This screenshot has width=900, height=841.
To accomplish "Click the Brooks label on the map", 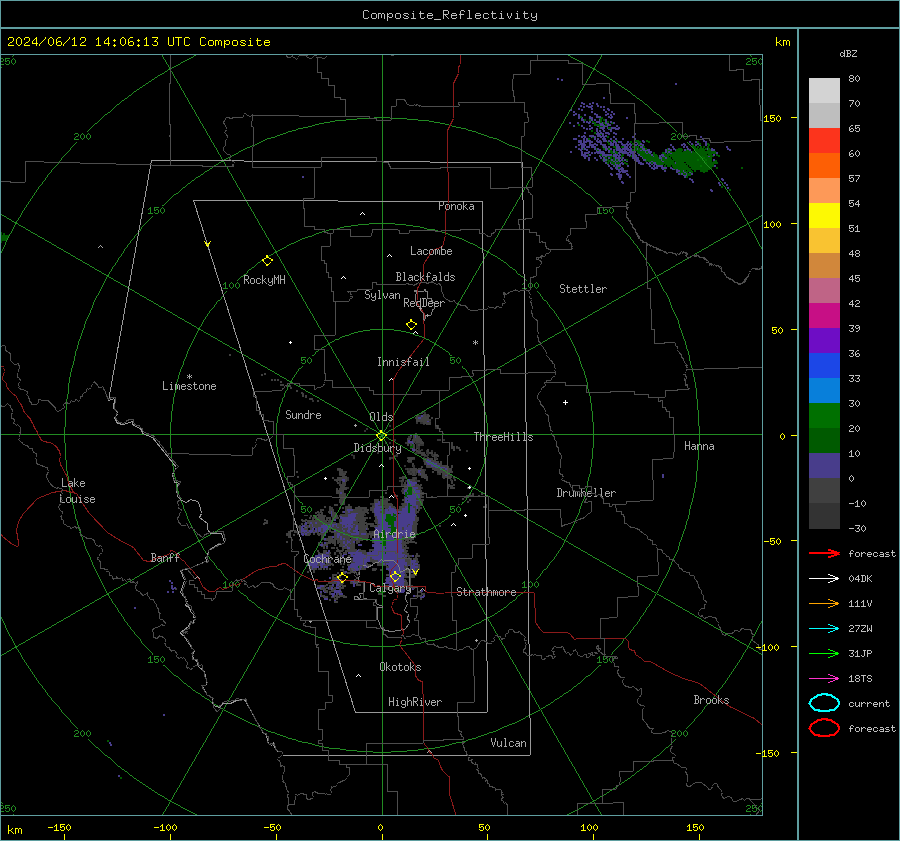I will [711, 700].
